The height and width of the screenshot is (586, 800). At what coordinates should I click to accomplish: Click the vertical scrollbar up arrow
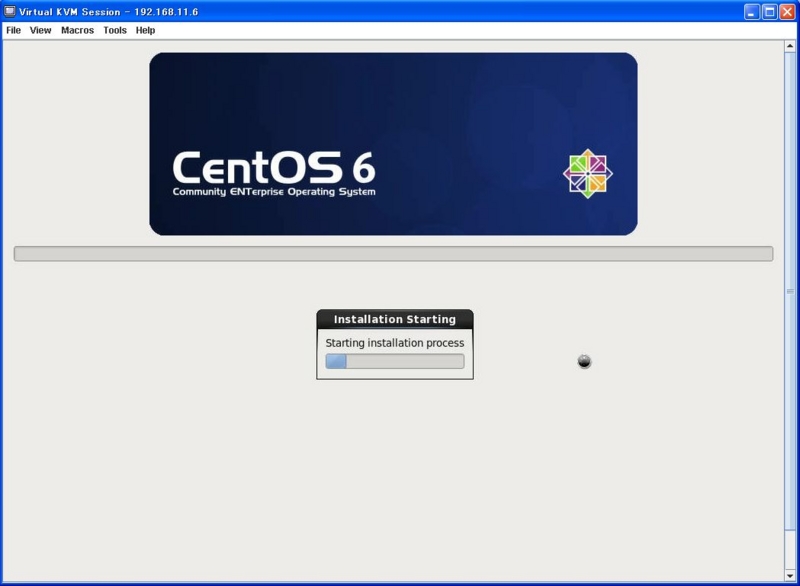790,46
